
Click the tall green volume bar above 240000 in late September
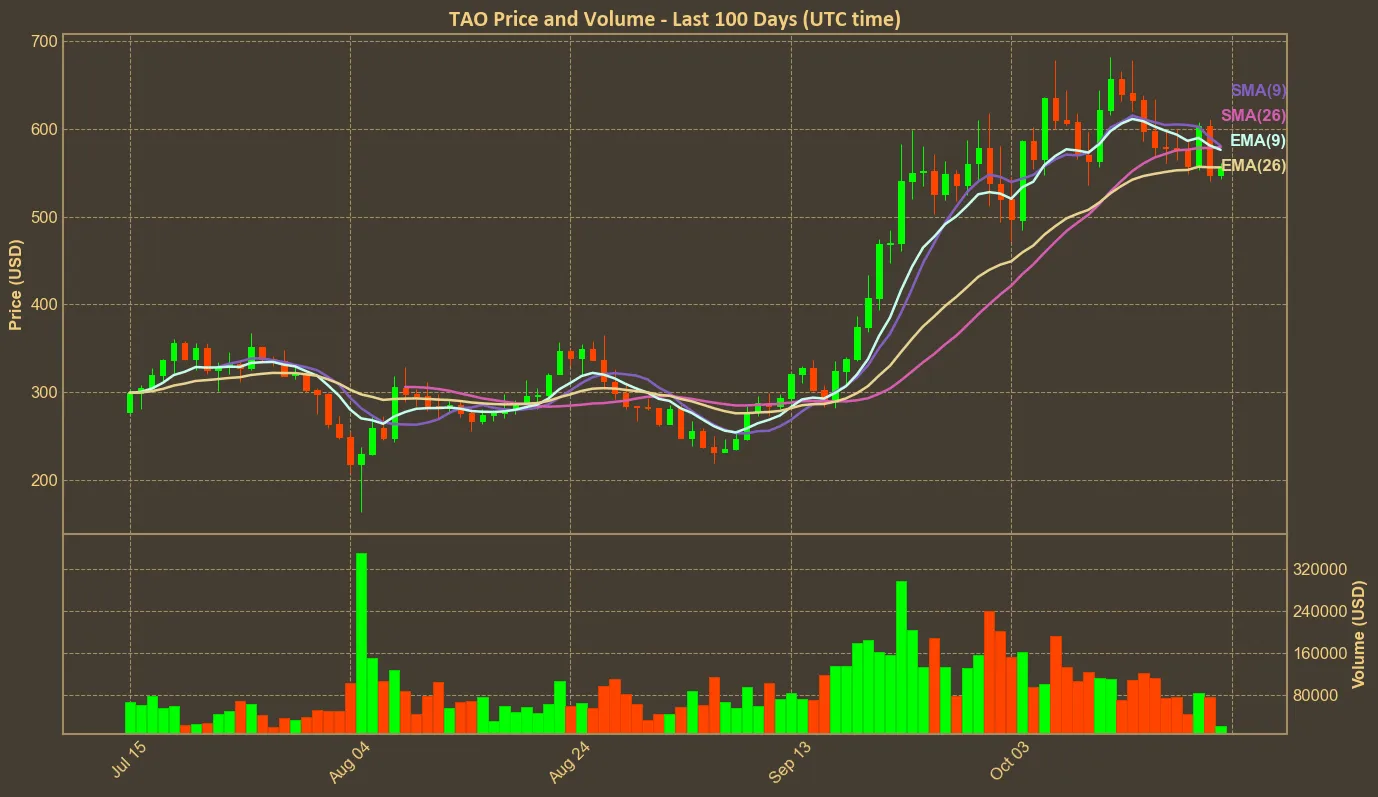click(x=901, y=657)
